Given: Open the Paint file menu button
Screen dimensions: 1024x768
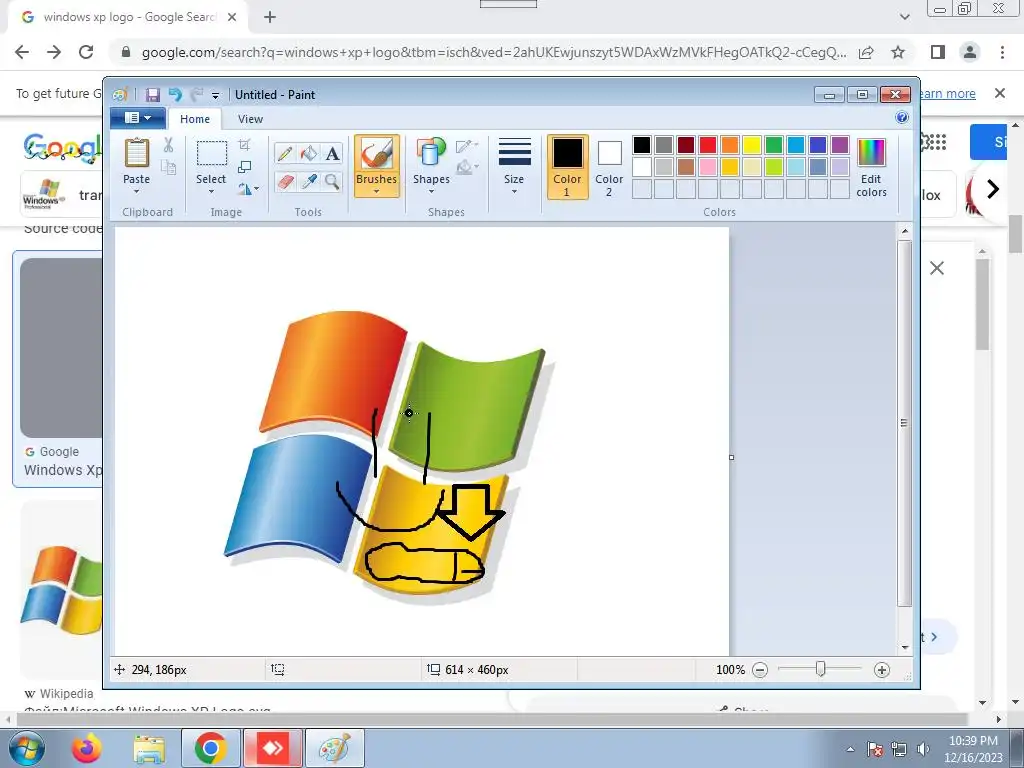Looking at the screenshot, I should click(x=137, y=118).
